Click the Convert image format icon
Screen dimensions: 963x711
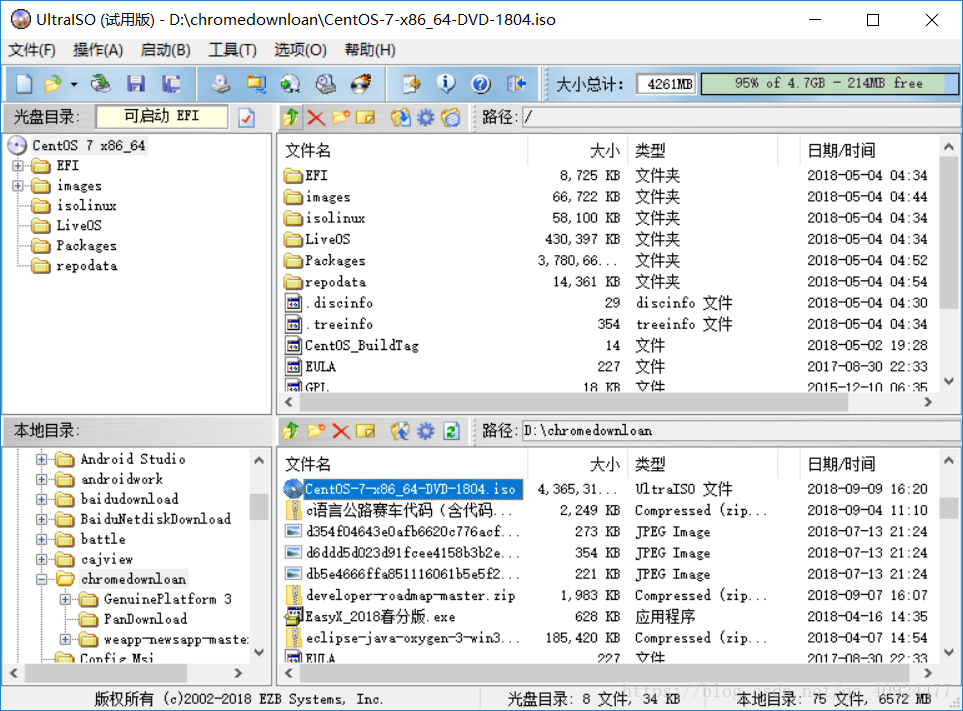tap(256, 84)
